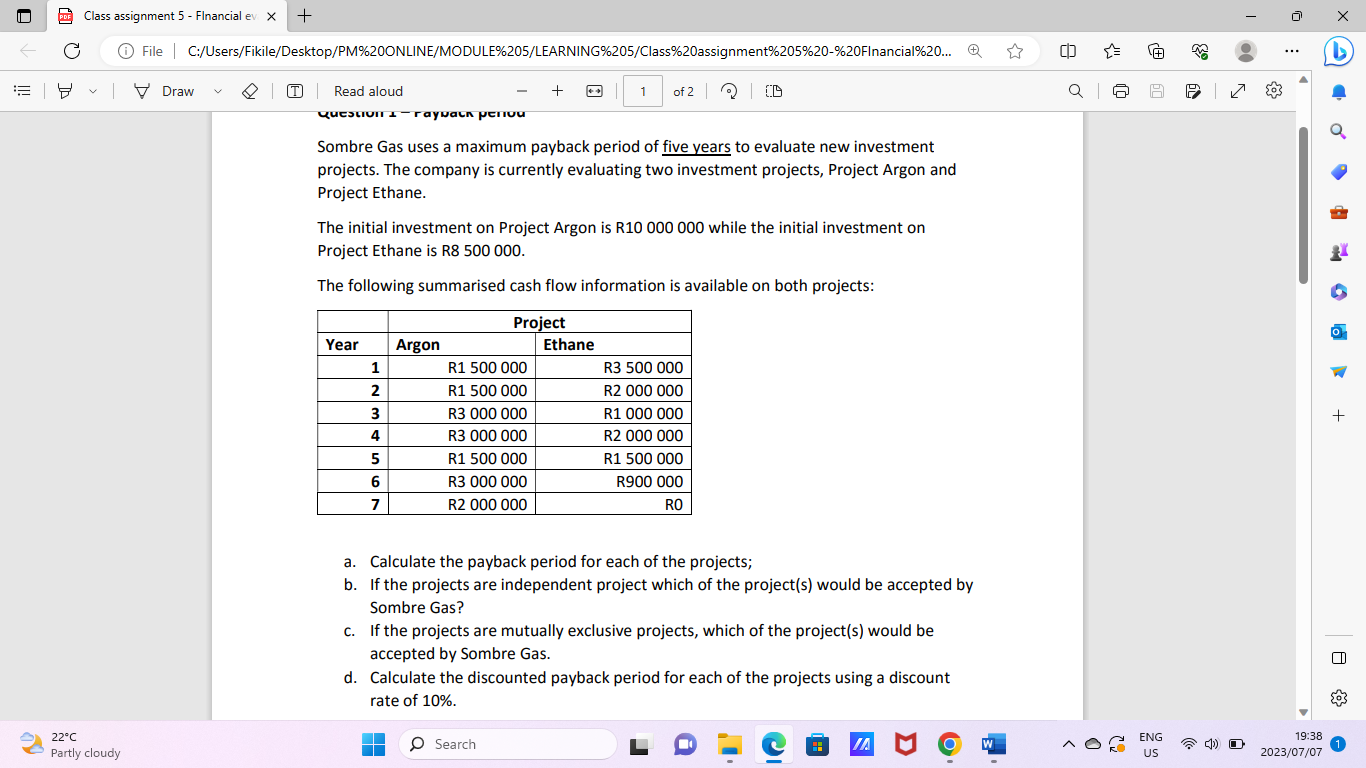Viewport: 1366px width, 768px height.
Task: Toggle the sidebar layout button
Action: click(1338, 657)
